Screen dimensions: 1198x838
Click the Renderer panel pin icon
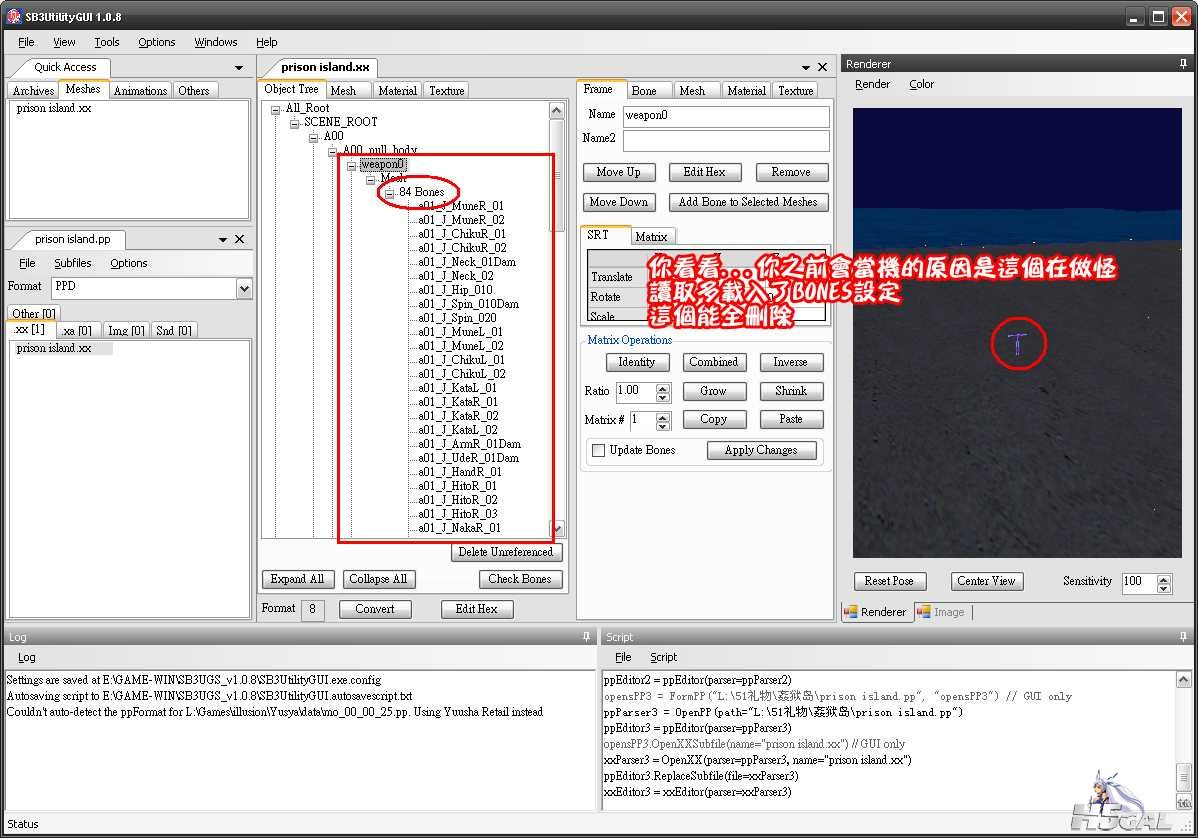coord(1183,63)
